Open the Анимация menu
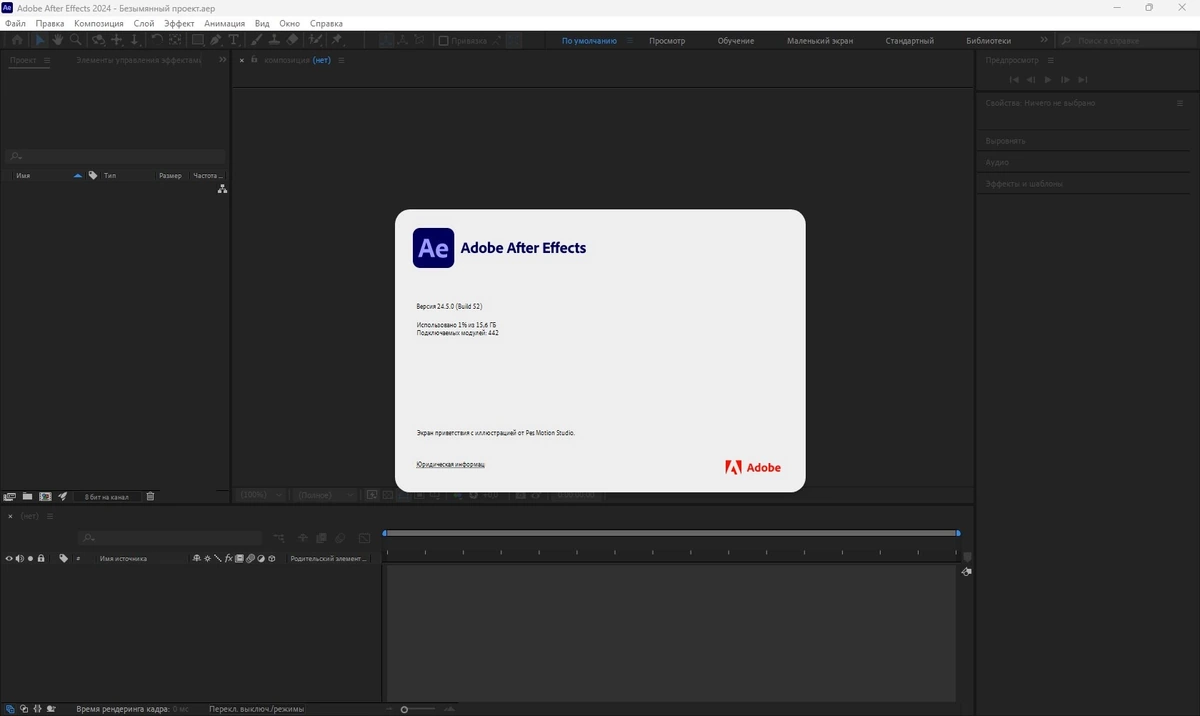Image resolution: width=1200 pixels, height=716 pixels. coord(225,23)
